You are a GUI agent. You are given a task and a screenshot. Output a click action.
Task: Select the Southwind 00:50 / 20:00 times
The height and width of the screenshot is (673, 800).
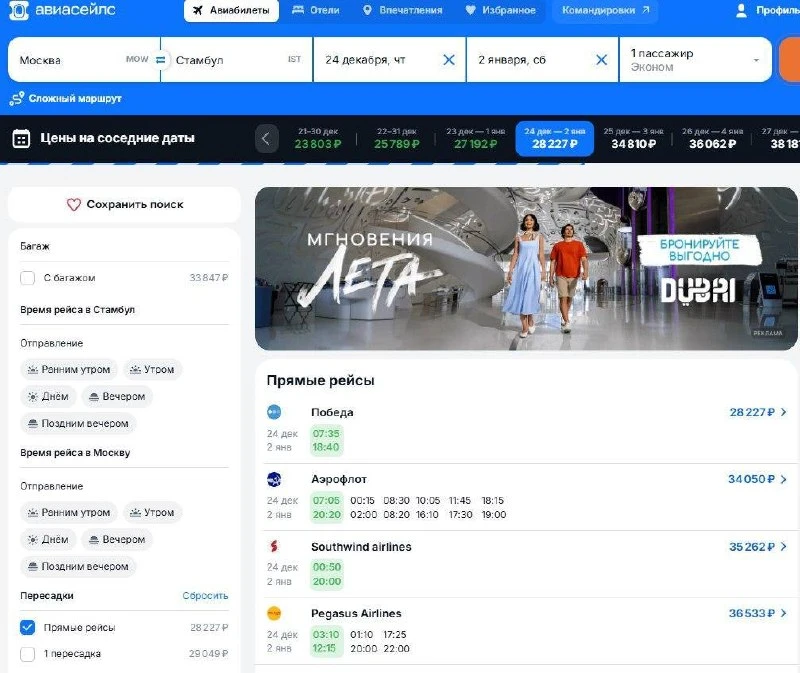point(327,575)
